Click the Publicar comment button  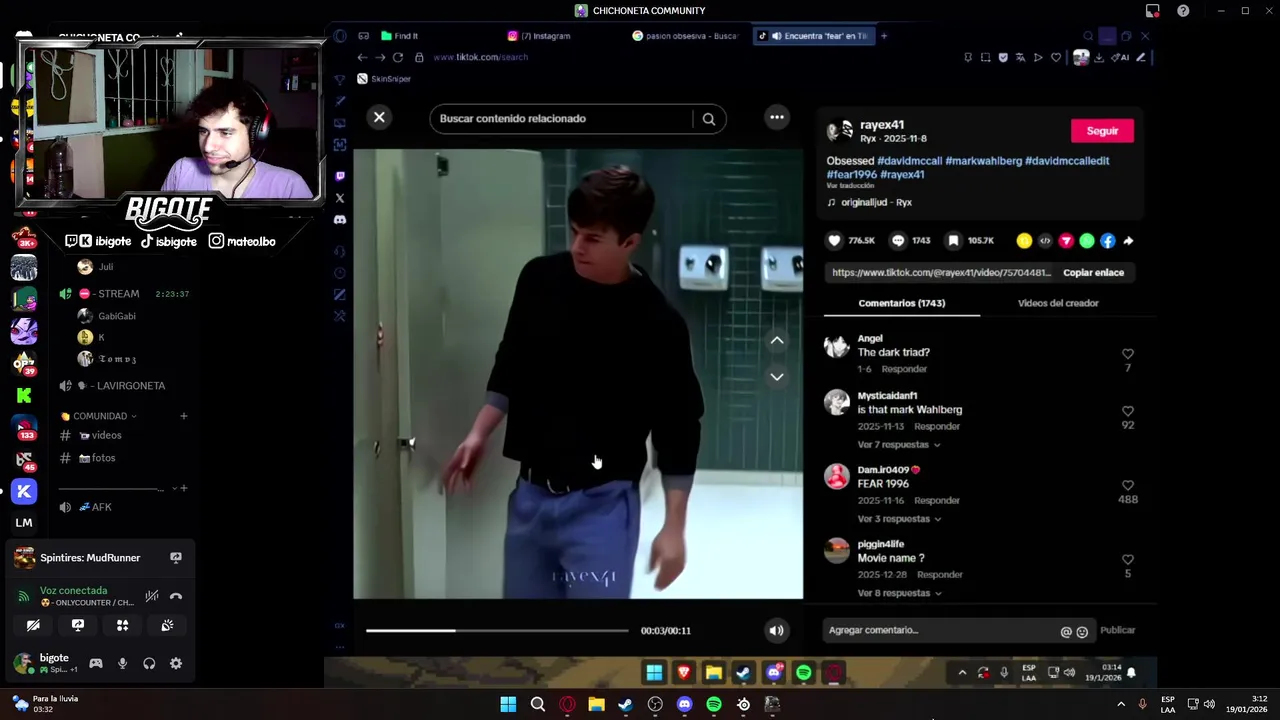pyautogui.click(x=1117, y=631)
